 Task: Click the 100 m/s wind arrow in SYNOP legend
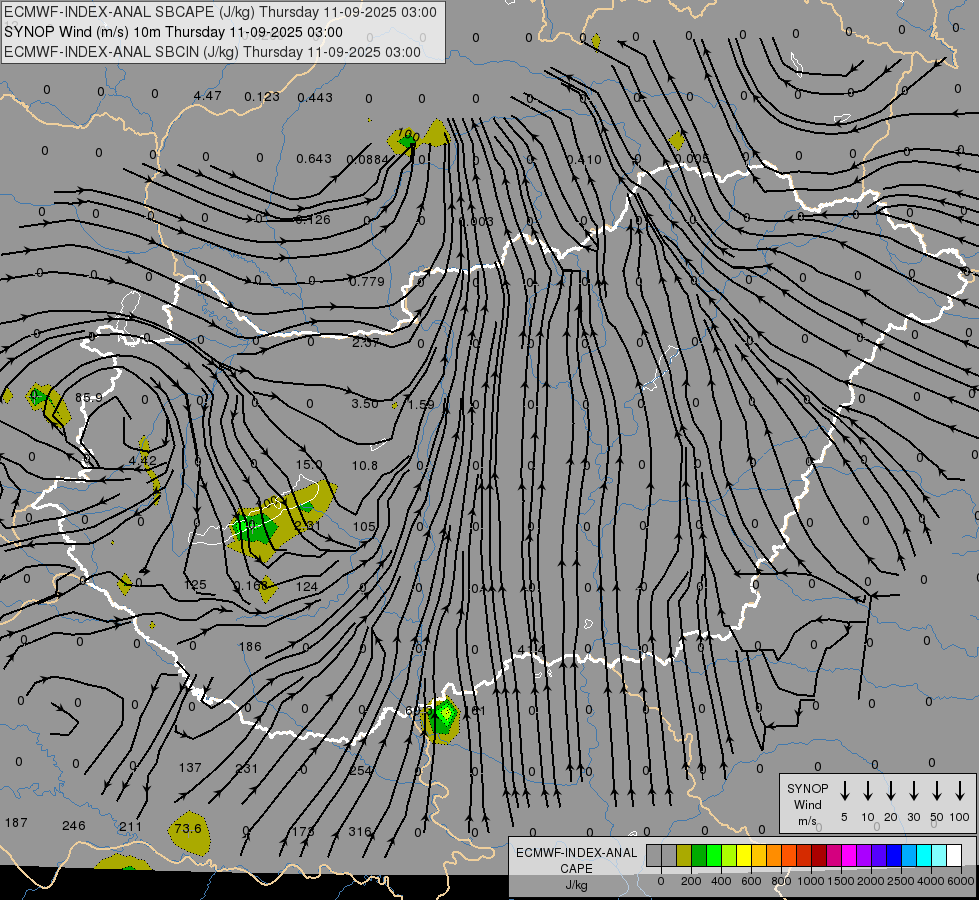[x=960, y=791]
